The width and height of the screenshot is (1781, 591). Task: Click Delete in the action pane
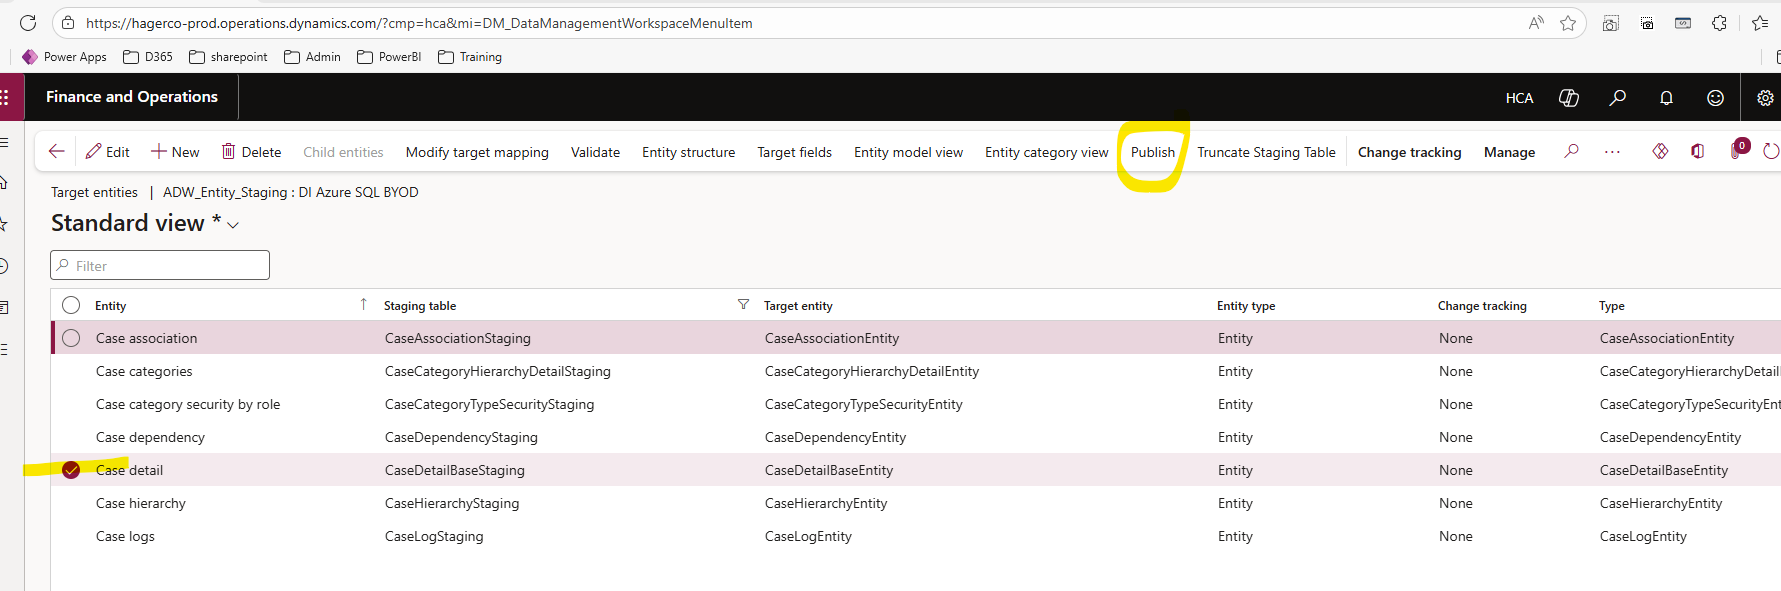[251, 152]
